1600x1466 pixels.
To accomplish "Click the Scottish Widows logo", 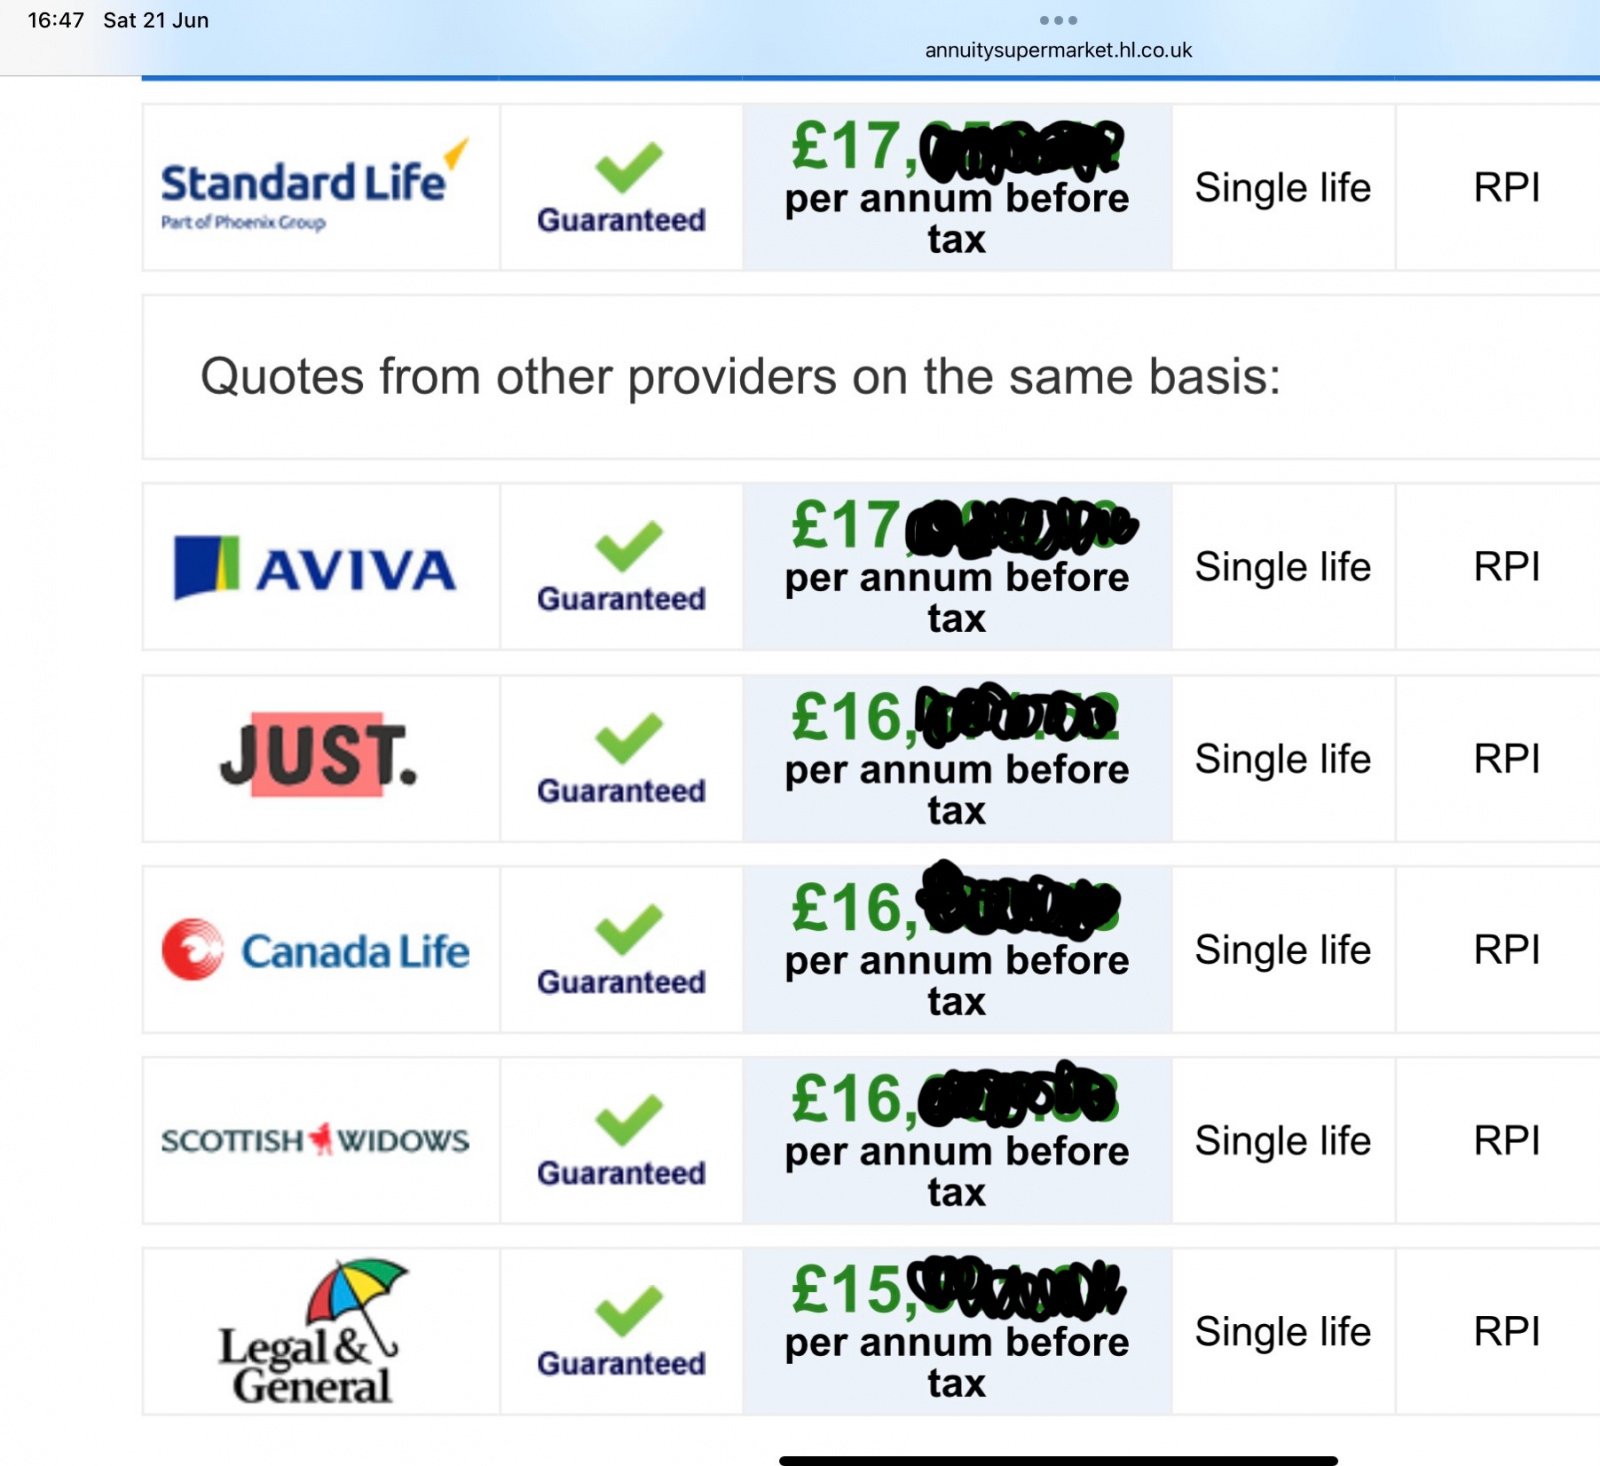I will tap(315, 1139).
